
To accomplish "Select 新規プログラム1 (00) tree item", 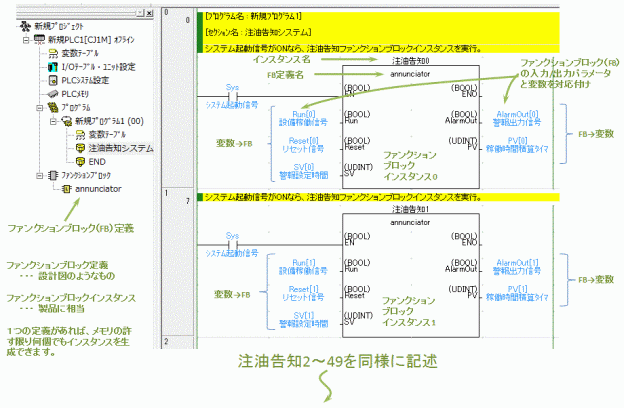I will pos(109,121).
